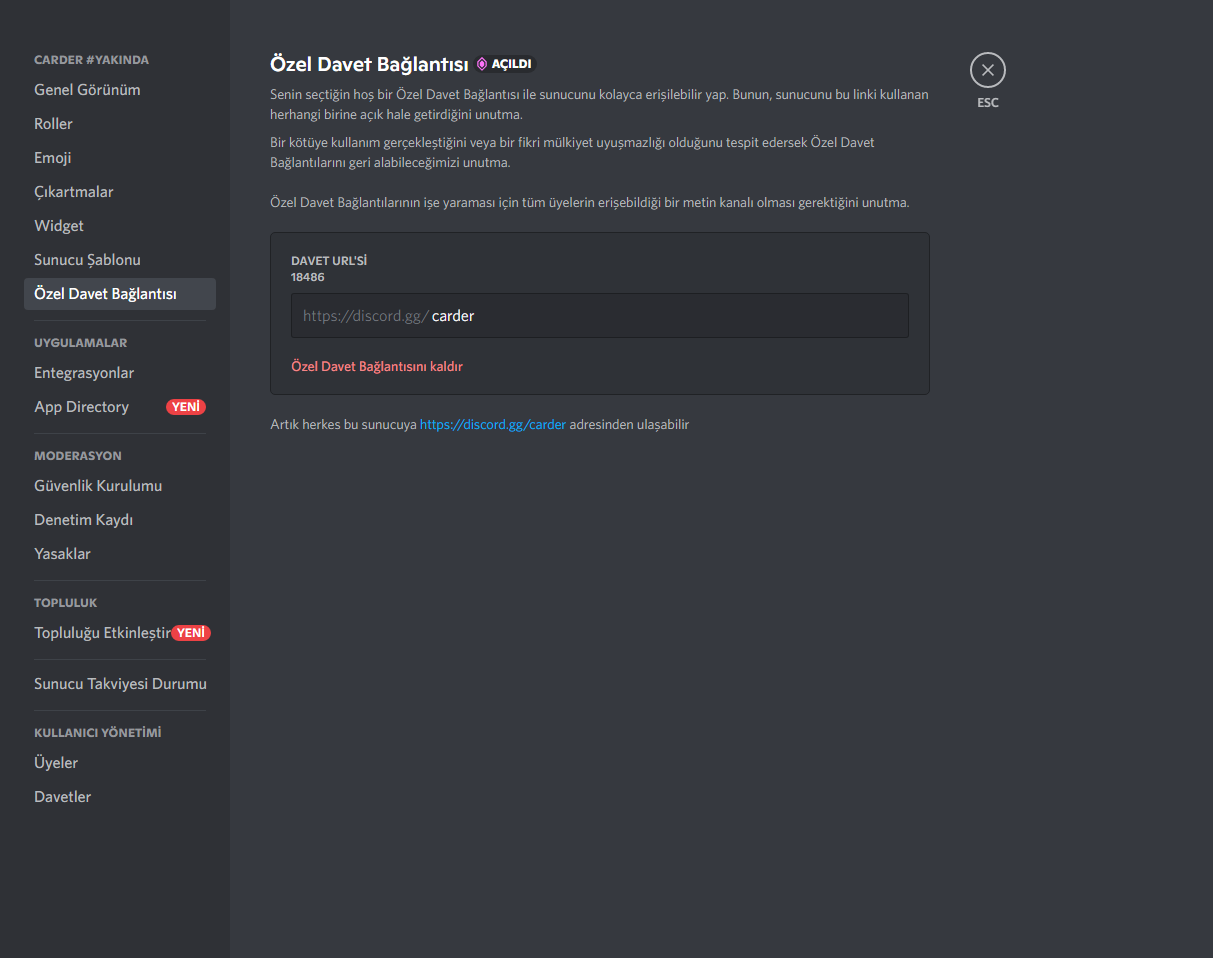
Task: Open Yasaklar list
Action: [x=120, y=554]
